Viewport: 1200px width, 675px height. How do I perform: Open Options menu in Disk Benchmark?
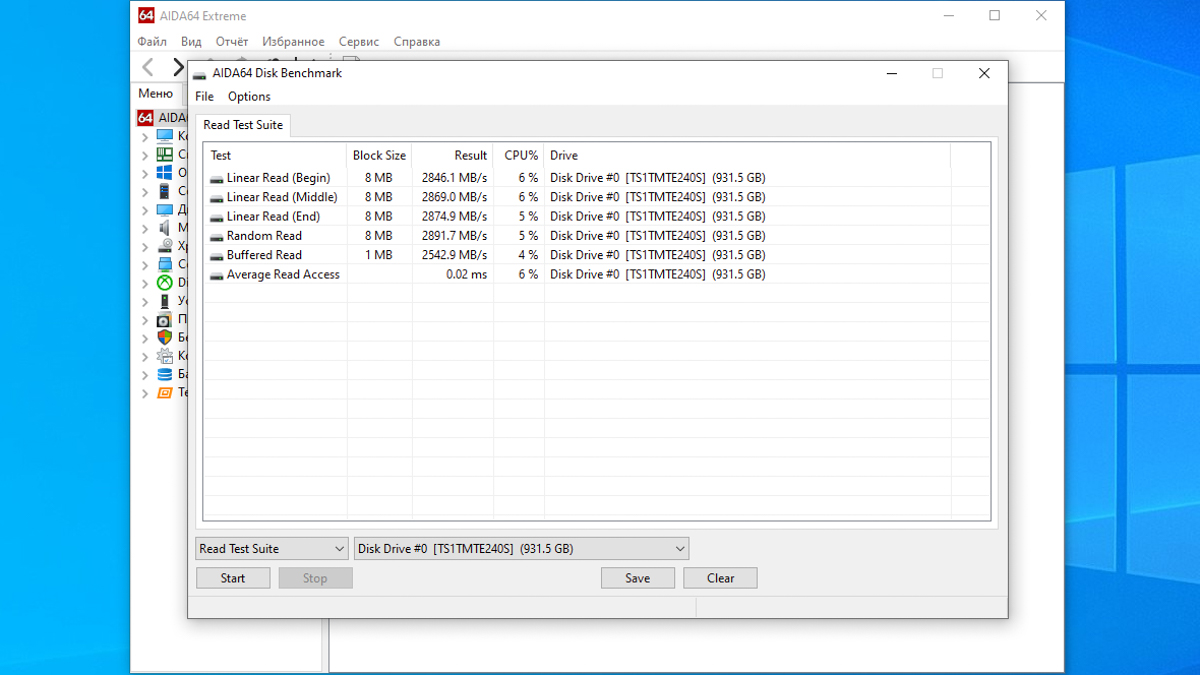tap(249, 97)
